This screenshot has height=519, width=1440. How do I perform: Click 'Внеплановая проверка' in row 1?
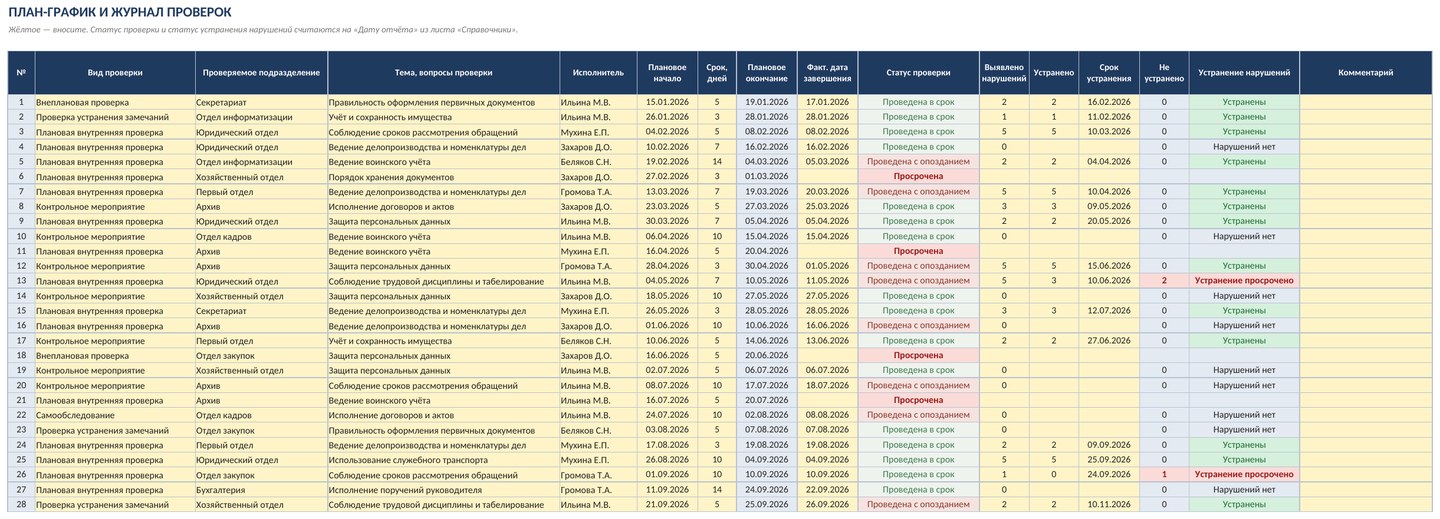[114, 102]
